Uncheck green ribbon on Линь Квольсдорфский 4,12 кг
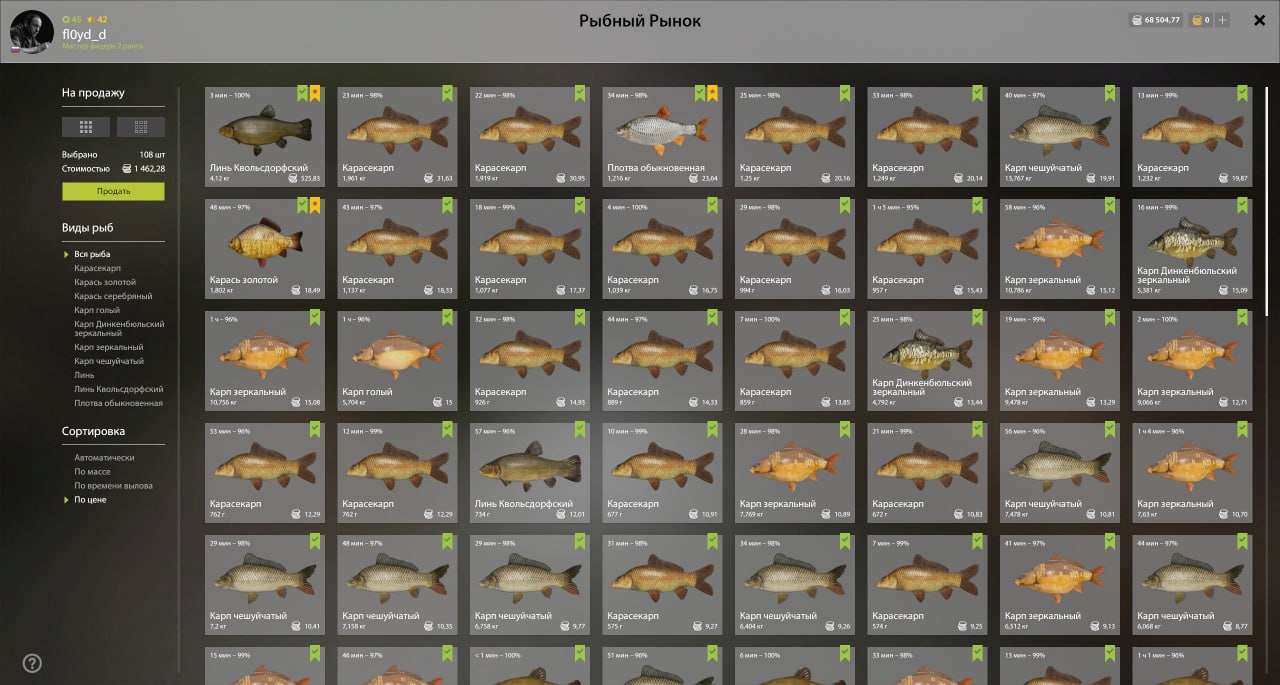The width and height of the screenshot is (1280, 685). 302,93
